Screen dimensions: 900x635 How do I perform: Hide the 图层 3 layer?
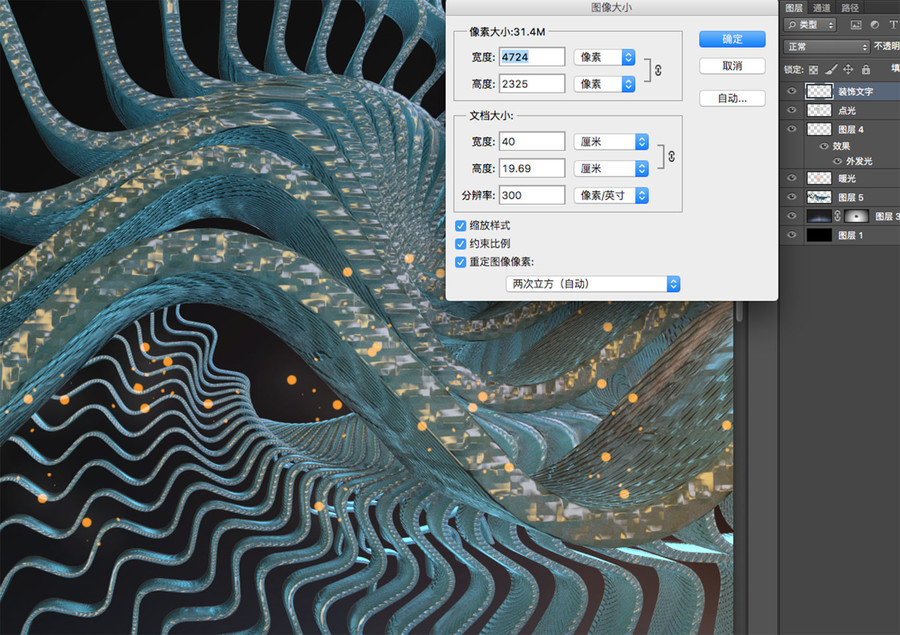point(792,216)
